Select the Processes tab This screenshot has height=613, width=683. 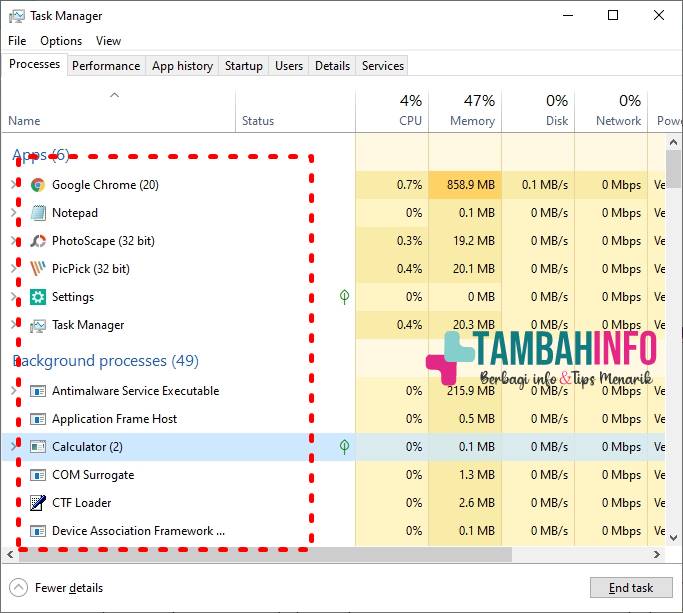[x=34, y=64]
